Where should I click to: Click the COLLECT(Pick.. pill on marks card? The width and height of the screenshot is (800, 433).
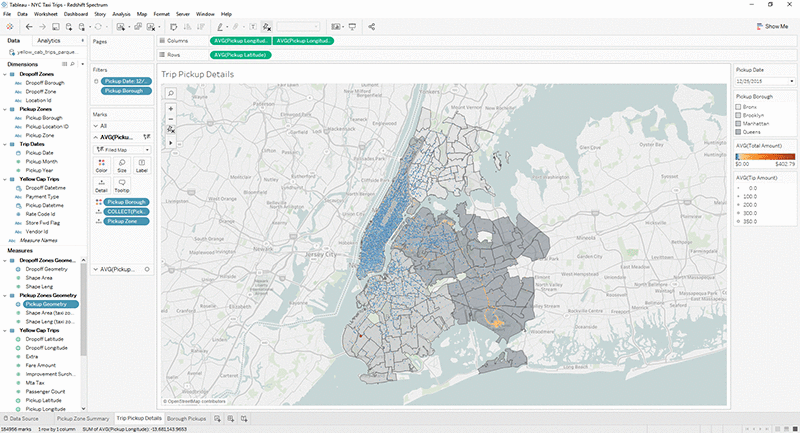click(x=127, y=212)
